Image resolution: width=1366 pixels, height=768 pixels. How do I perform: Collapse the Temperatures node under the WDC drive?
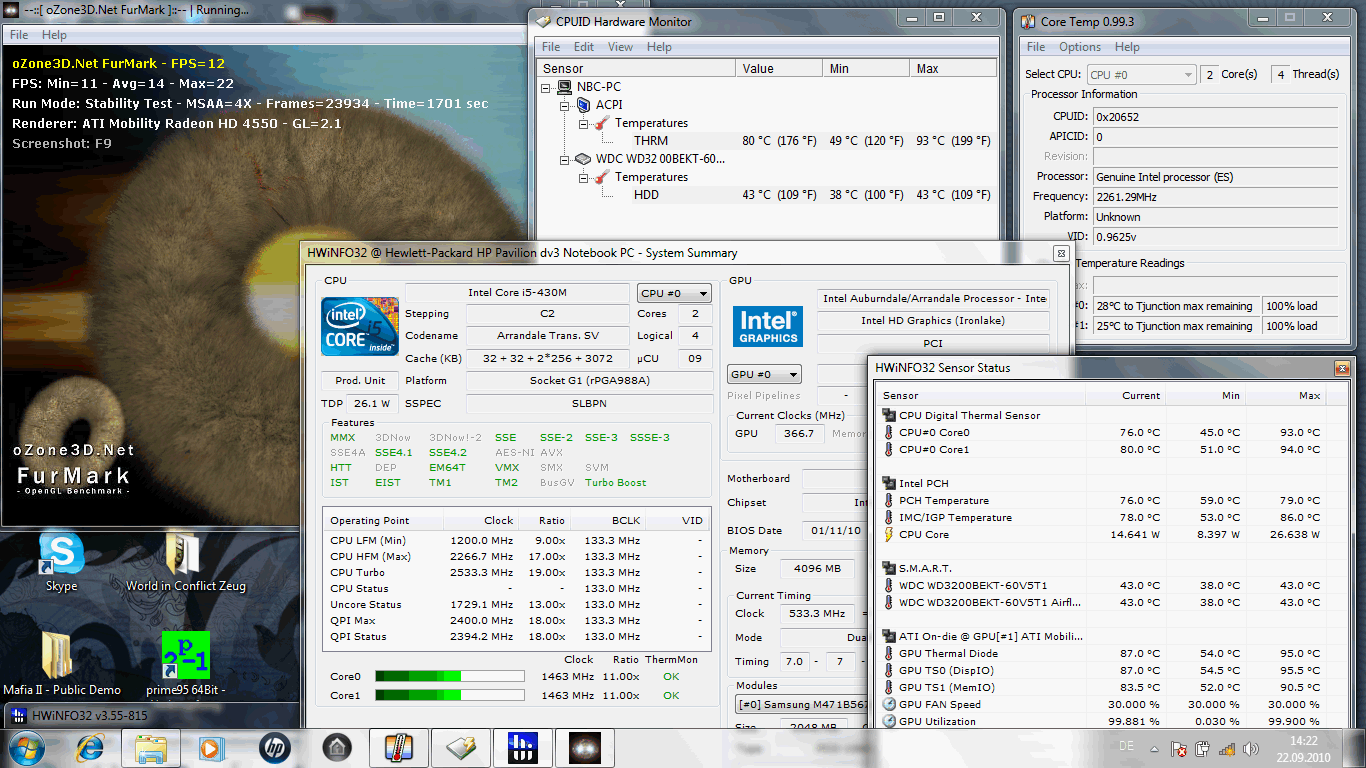tap(583, 177)
